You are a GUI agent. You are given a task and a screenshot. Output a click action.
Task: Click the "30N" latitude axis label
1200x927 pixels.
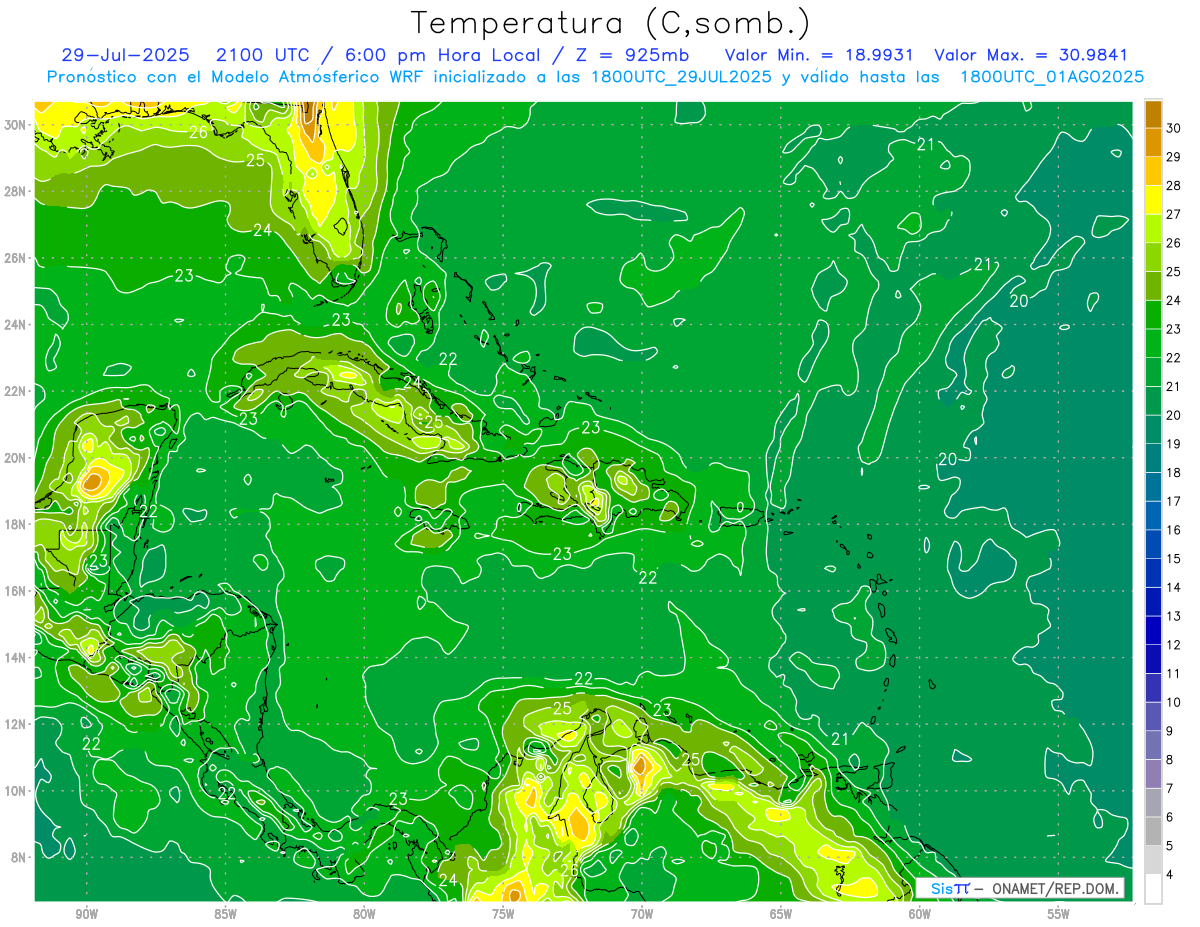pyautogui.click(x=16, y=124)
